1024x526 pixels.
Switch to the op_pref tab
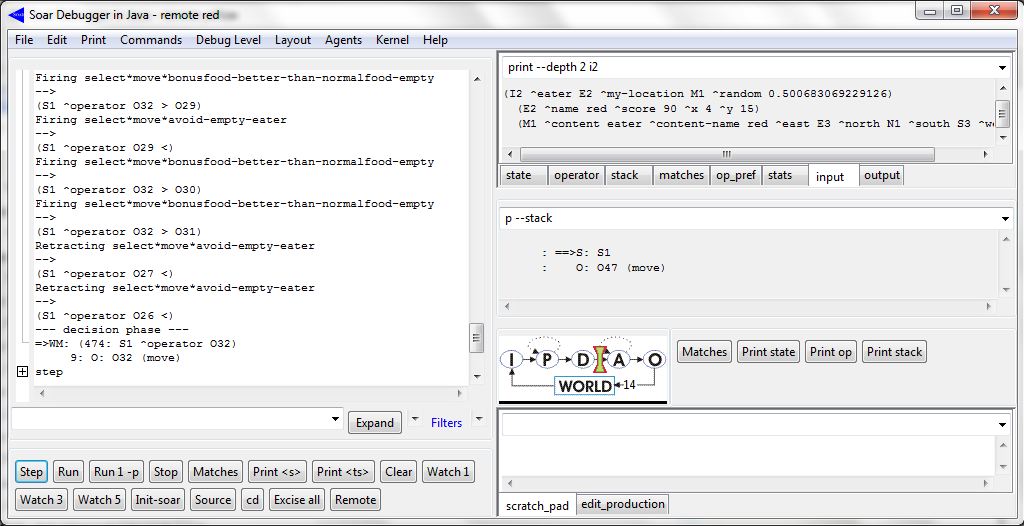tap(735, 175)
